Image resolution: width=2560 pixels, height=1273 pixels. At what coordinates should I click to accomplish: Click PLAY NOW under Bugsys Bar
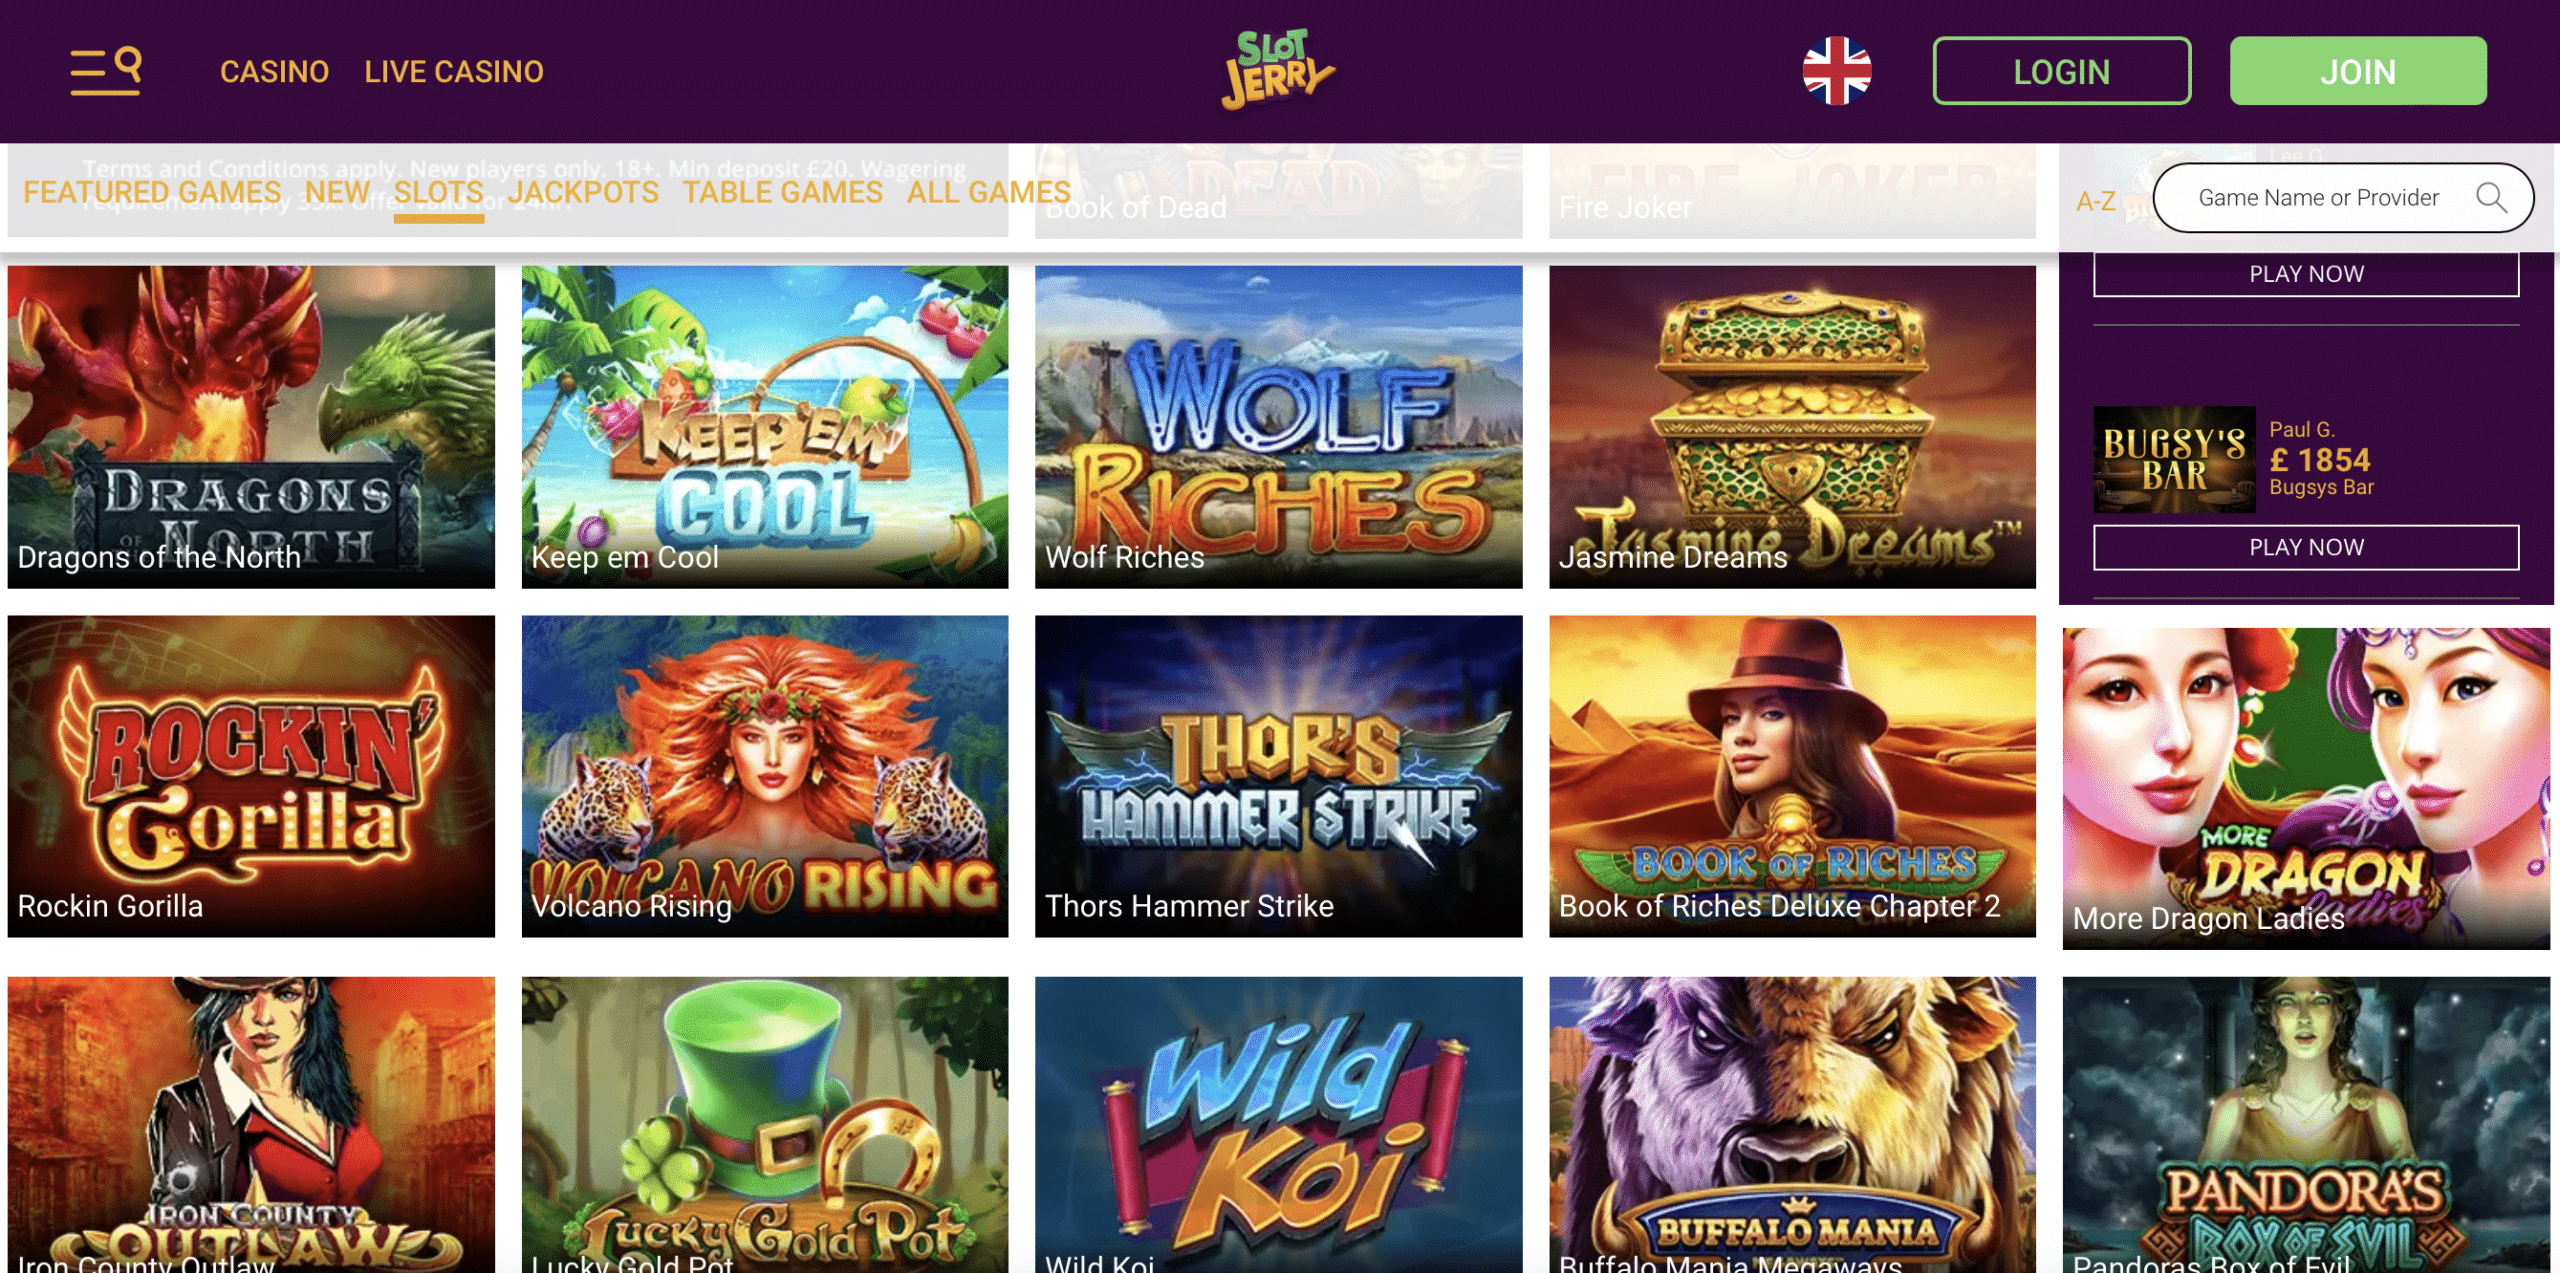pyautogui.click(x=2306, y=547)
